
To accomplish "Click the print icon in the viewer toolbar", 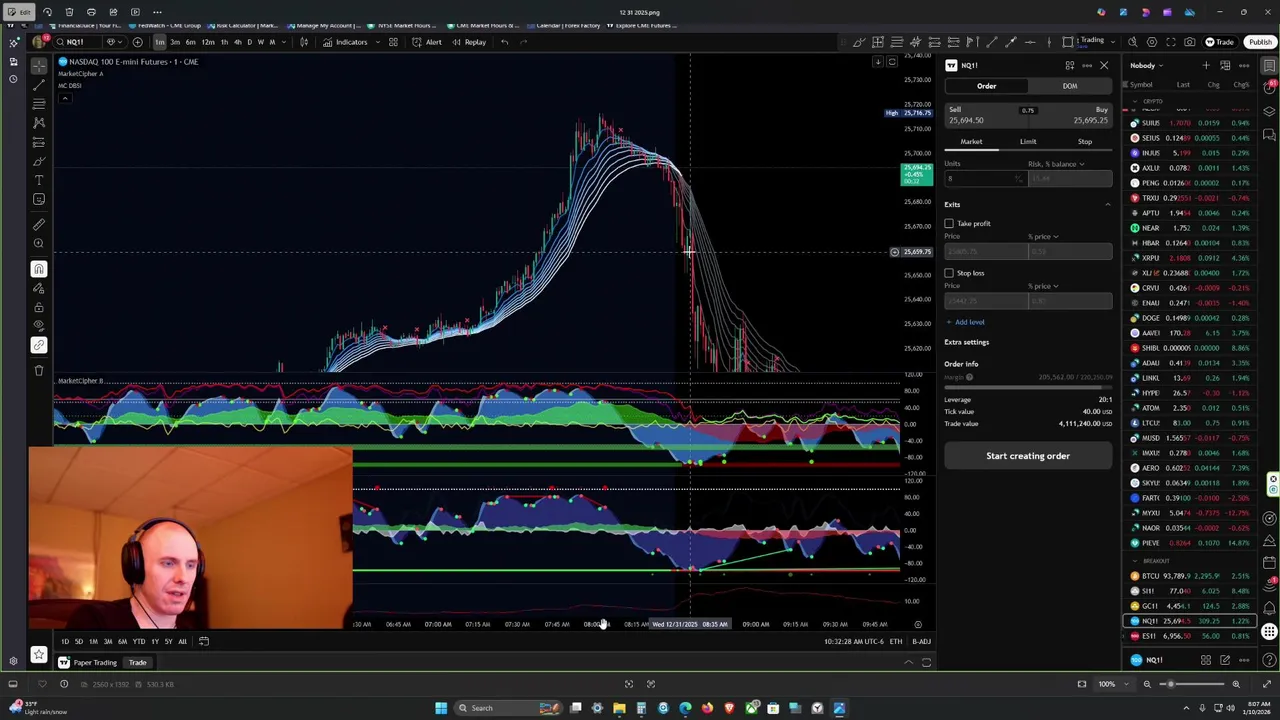I will (x=91, y=12).
